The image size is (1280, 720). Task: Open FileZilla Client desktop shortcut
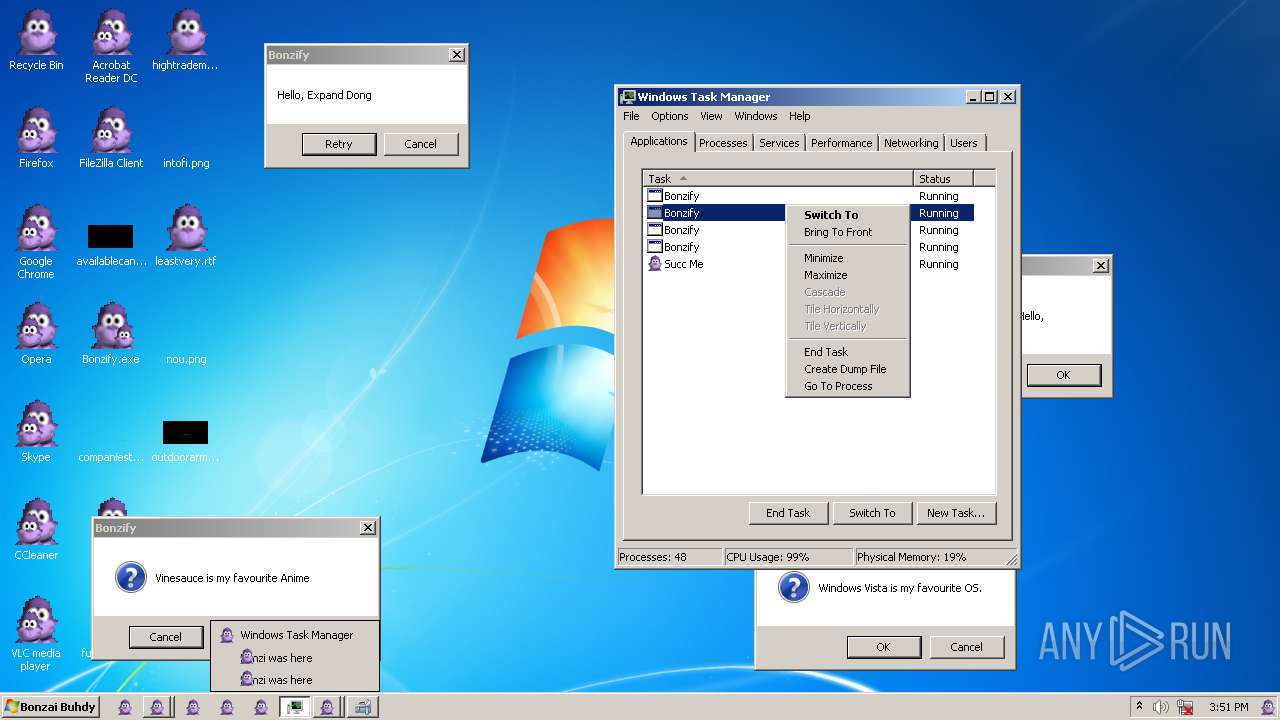point(111,138)
